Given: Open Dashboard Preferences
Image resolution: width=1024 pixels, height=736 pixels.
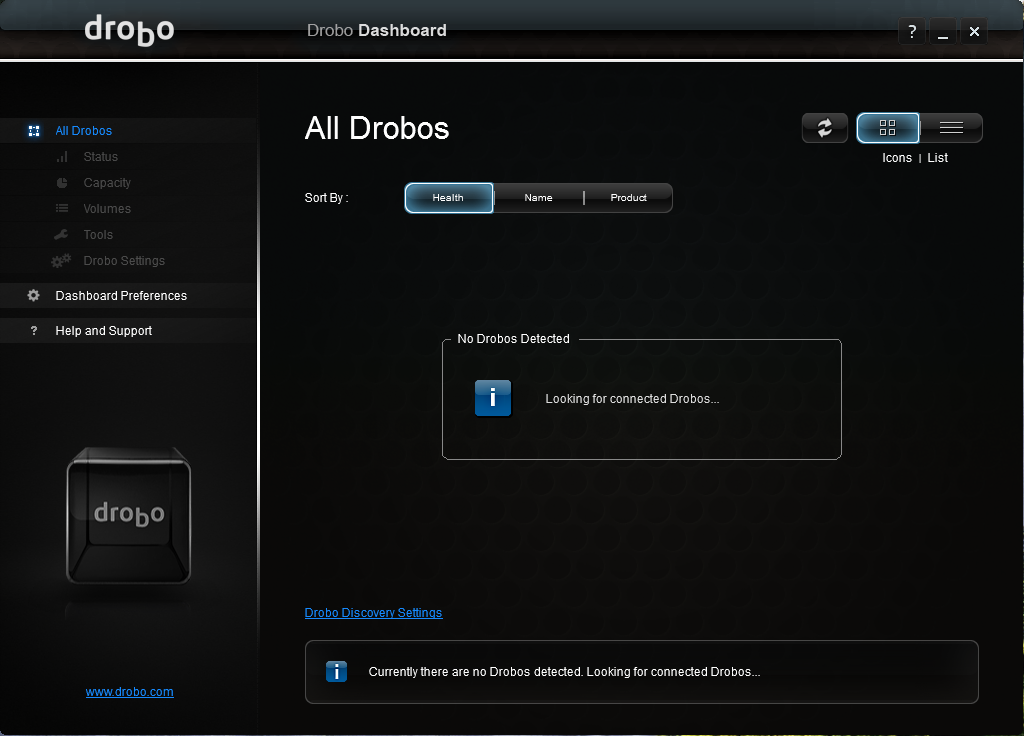Looking at the screenshot, I should (x=121, y=296).
